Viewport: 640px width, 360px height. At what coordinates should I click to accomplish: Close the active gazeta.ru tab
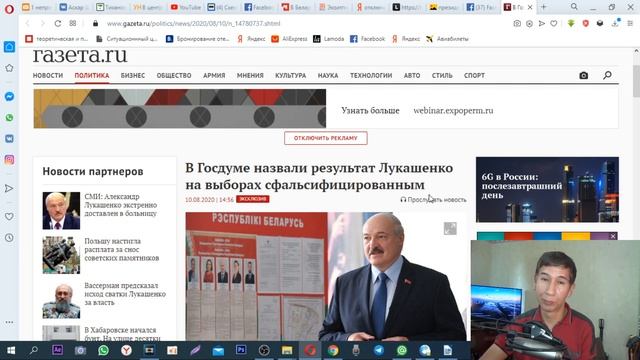[x=530, y=7]
